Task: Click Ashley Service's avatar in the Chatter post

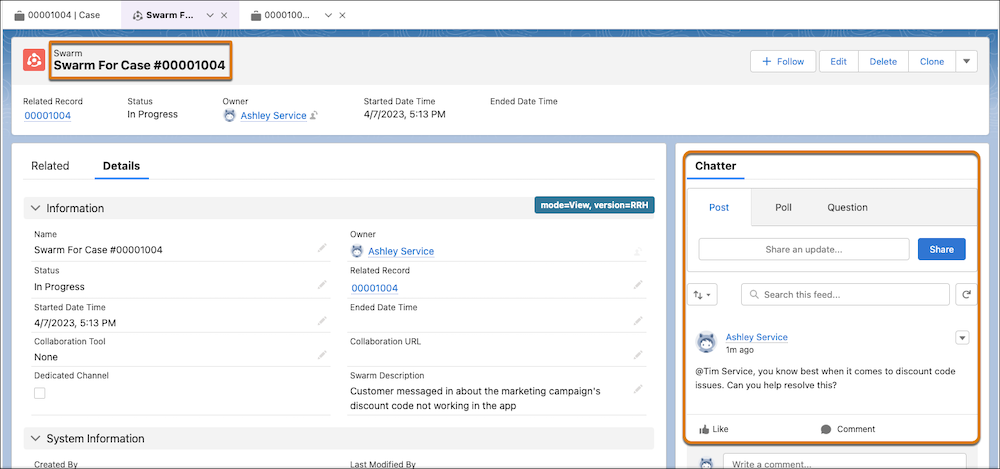Action: point(707,343)
